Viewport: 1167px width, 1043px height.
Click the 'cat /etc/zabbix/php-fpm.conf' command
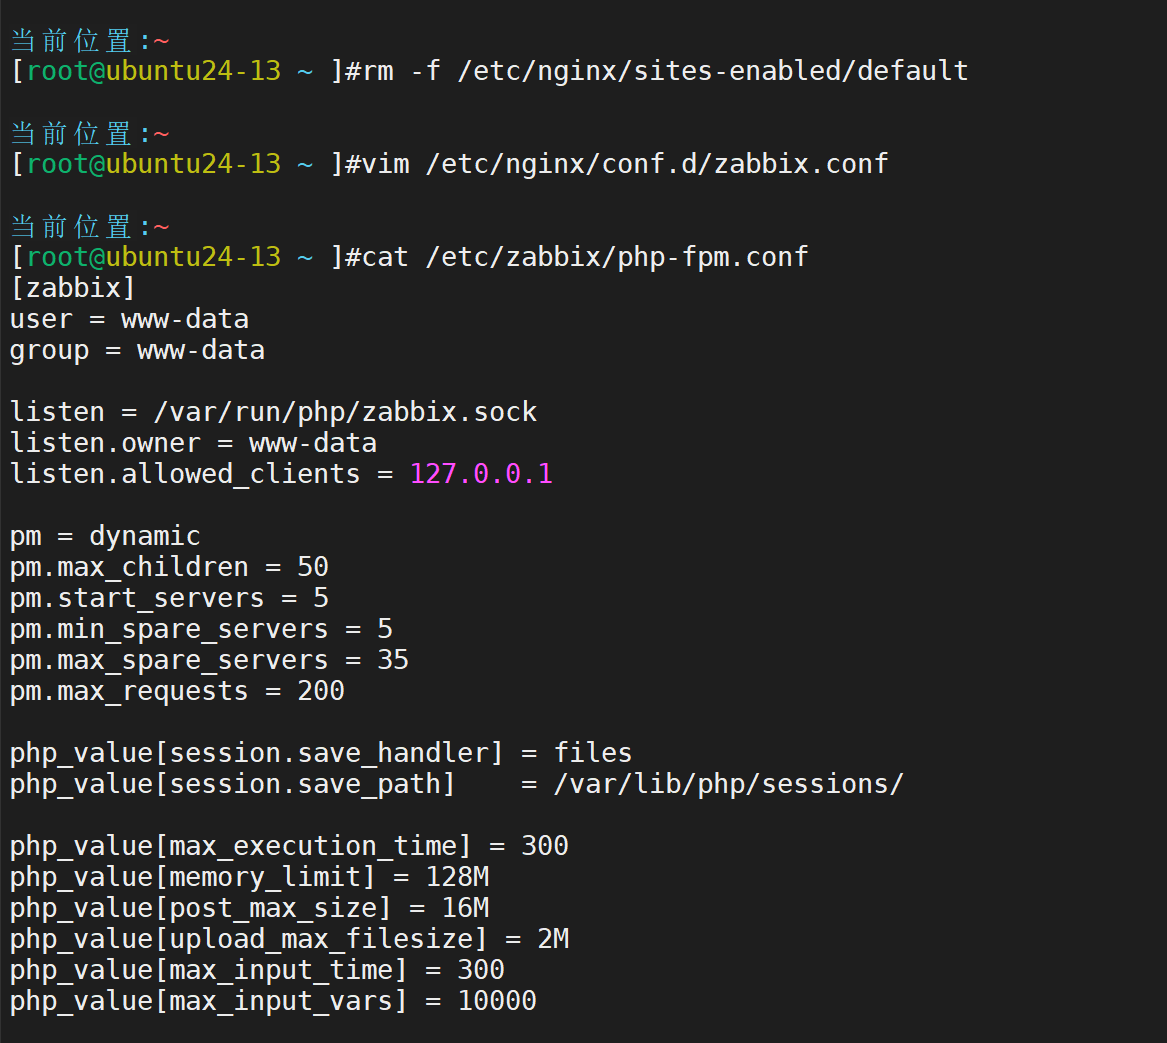(585, 257)
